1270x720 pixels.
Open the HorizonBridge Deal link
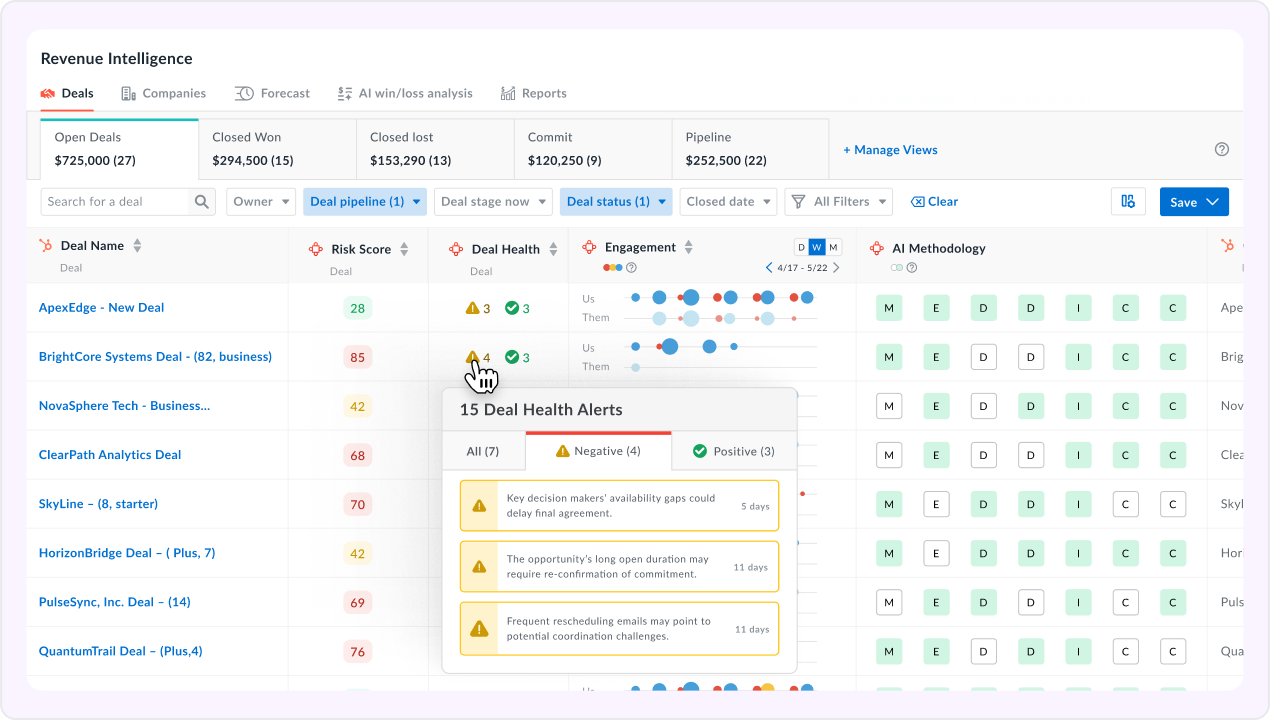click(127, 552)
